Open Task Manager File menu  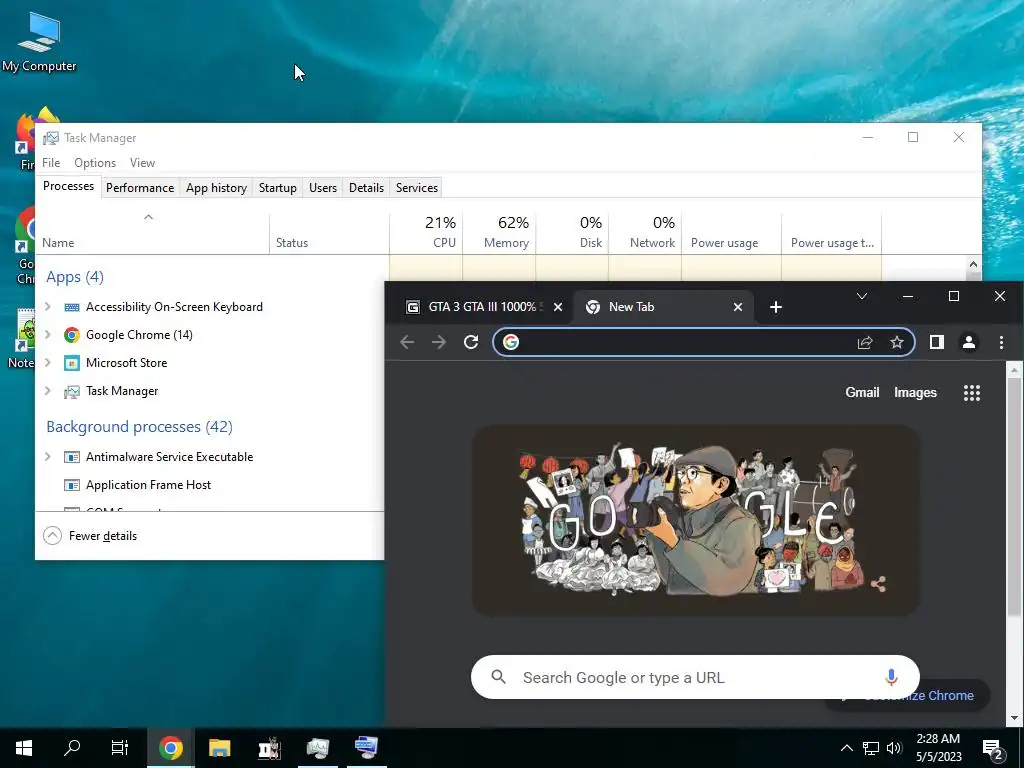51,163
